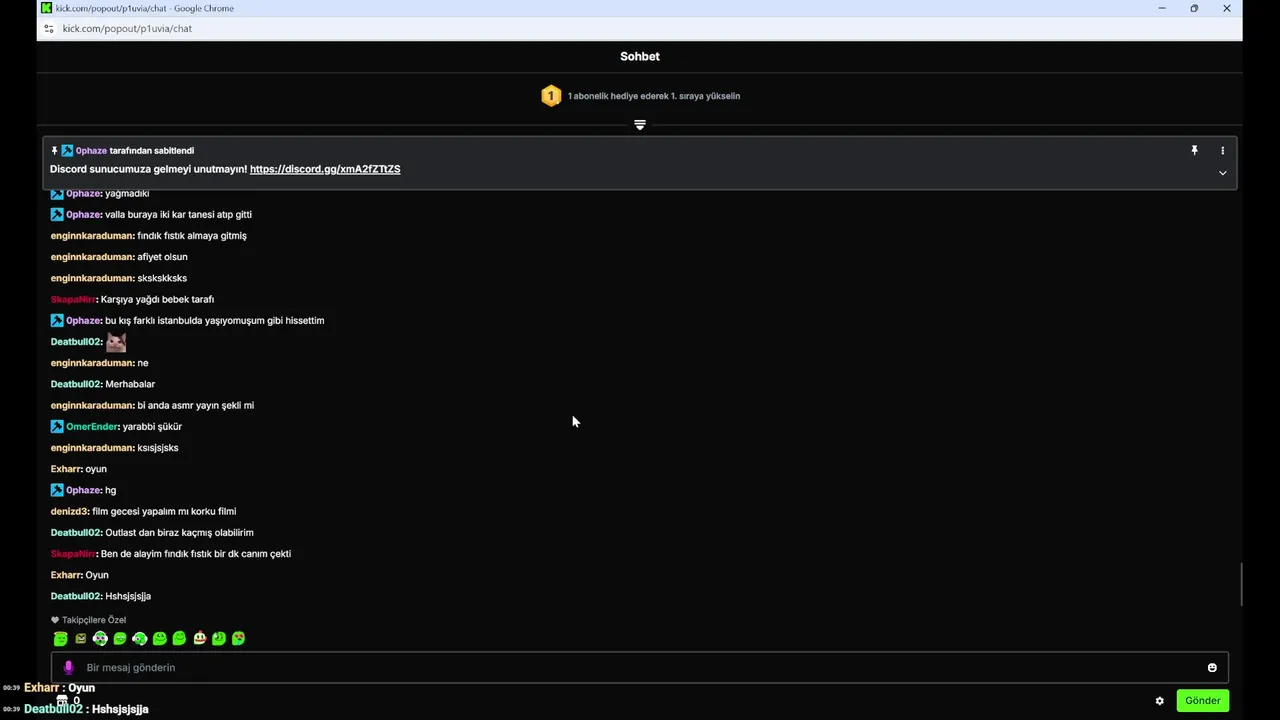Image resolution: width=1280 pixels, height=720 pixels.
Task: Open chat settings gear
Action: click(x=1160, y=701)
